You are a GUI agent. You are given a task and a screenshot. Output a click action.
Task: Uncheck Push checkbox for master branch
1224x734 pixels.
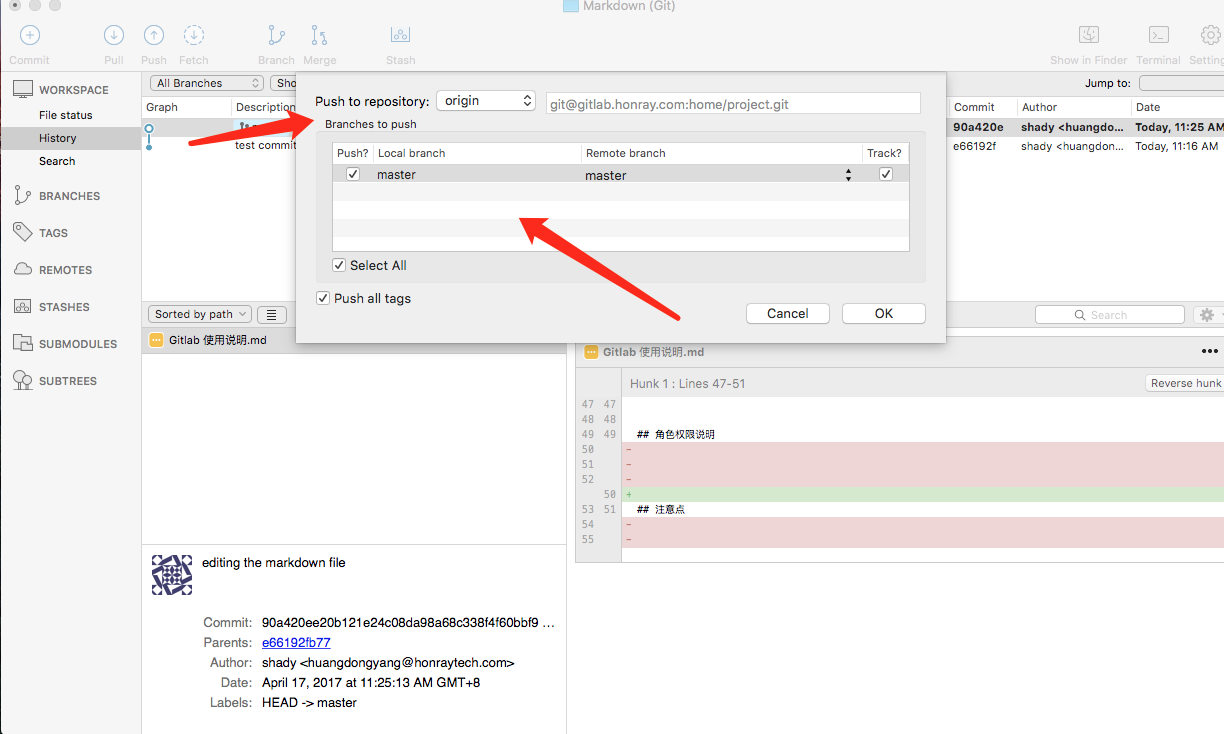[353, 174]
